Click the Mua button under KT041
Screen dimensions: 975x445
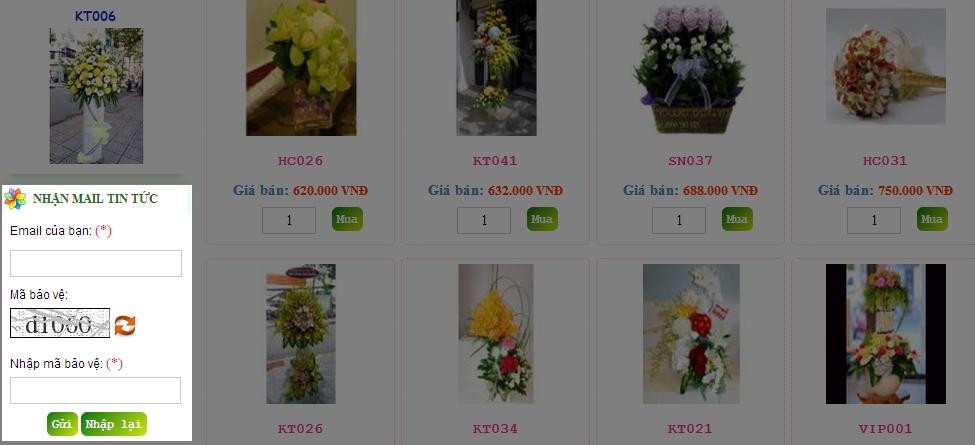(x=542, y=219)
